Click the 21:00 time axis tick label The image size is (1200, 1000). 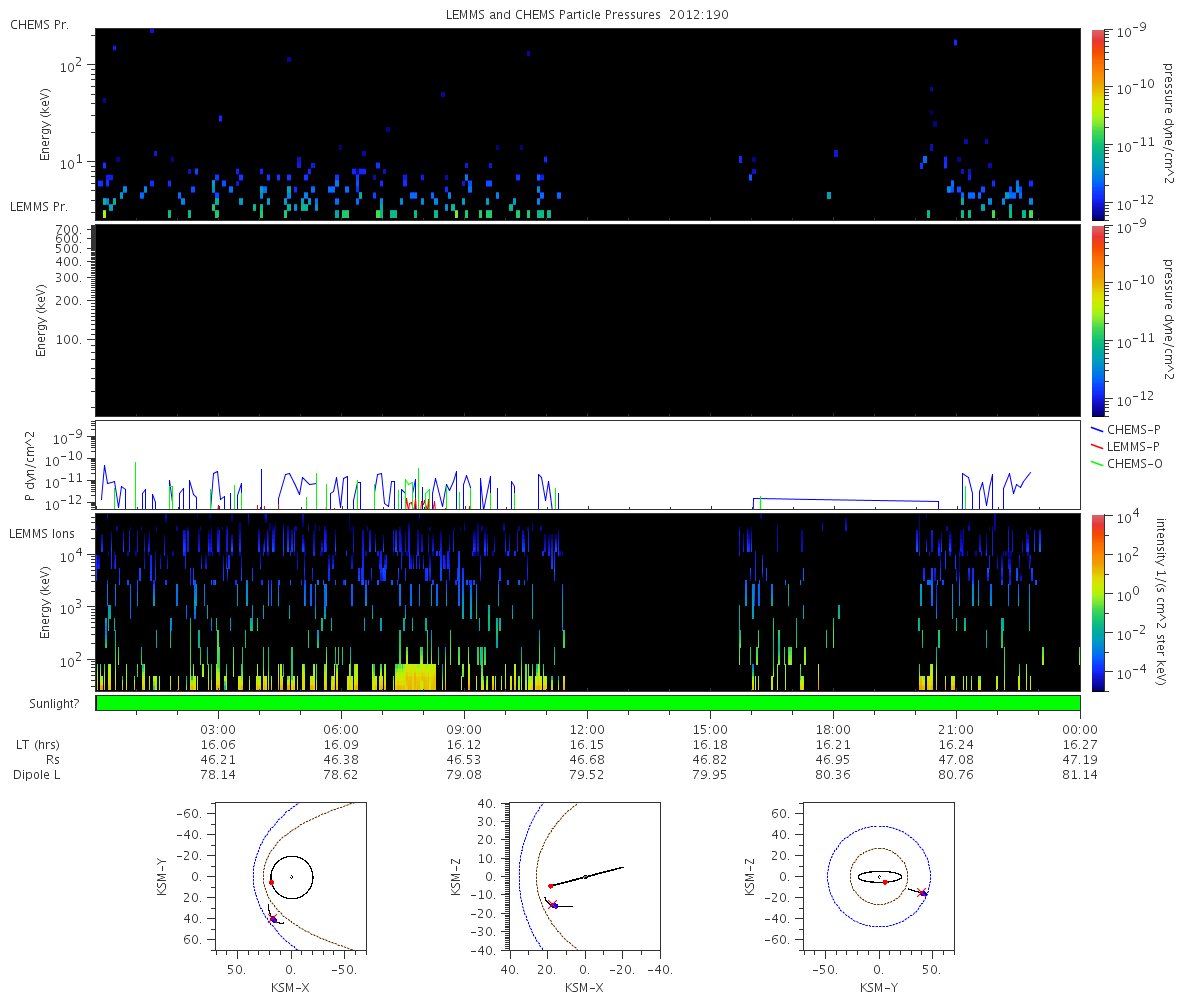coord(956,729)
